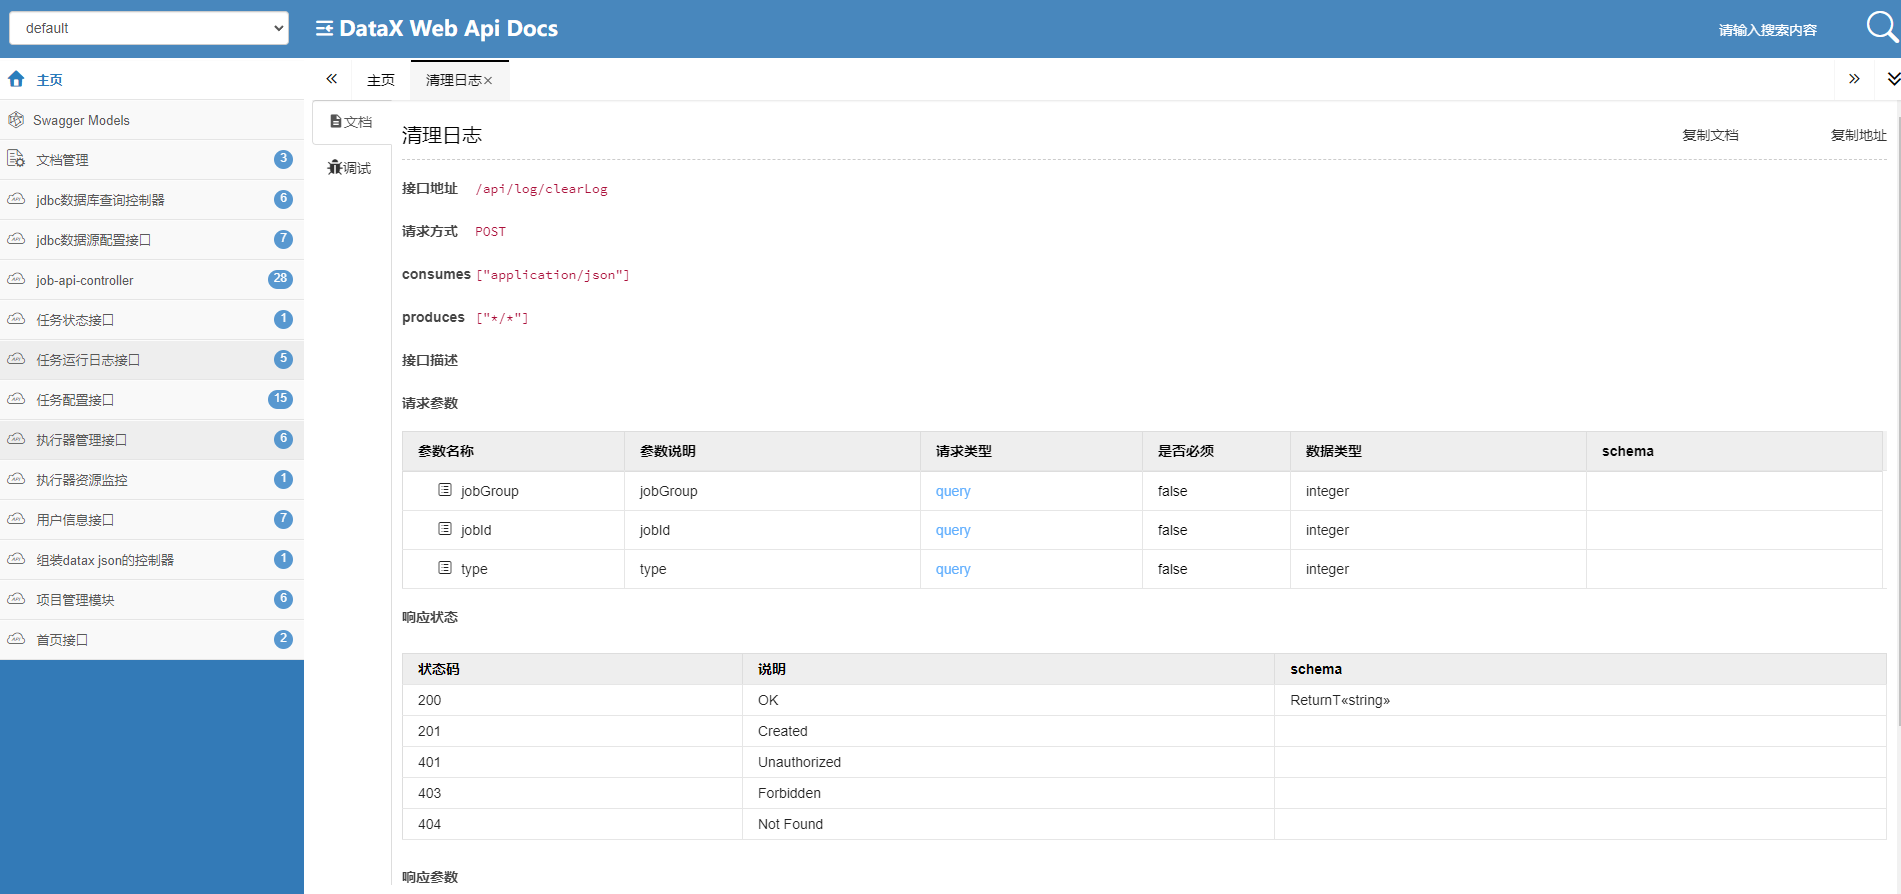This screenshot has width=1901, height=894.
Task: Click the DataX Web Api Docs title
Action: tap(449, 29)
